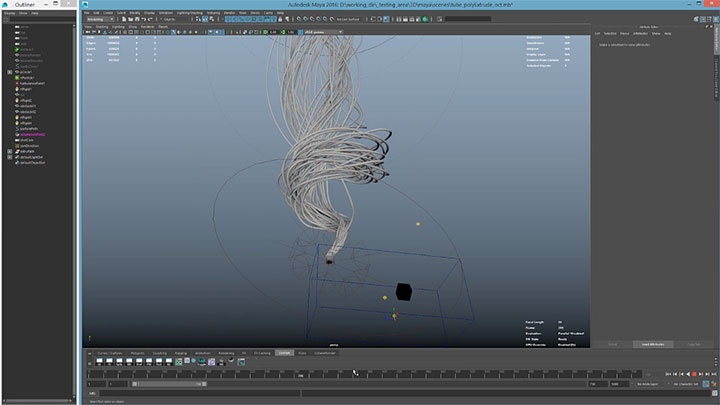Open the File menu
Viewport: 720px width, 405px height.
87,13
